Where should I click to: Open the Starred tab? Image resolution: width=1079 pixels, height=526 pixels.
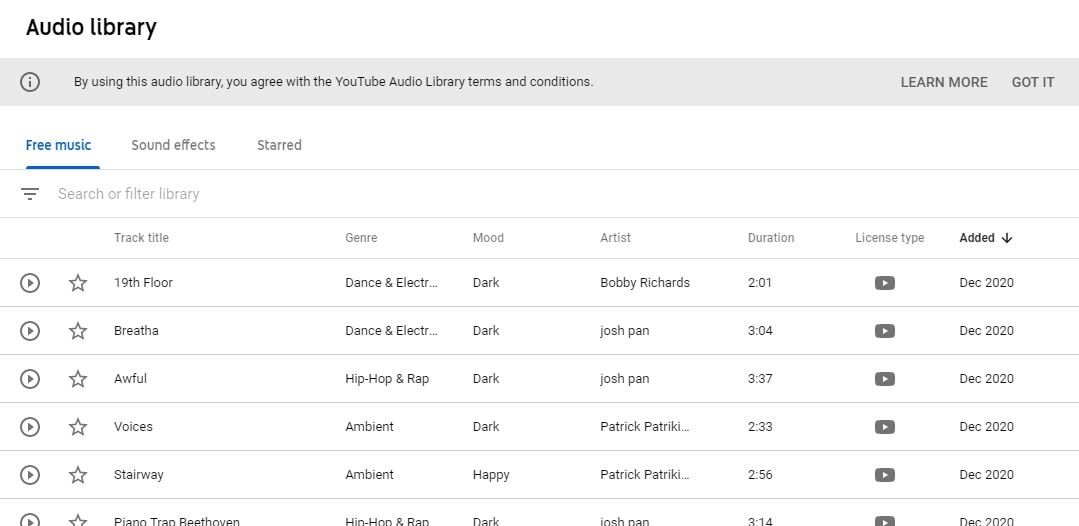pyautogui.click(x=279, y=145)
